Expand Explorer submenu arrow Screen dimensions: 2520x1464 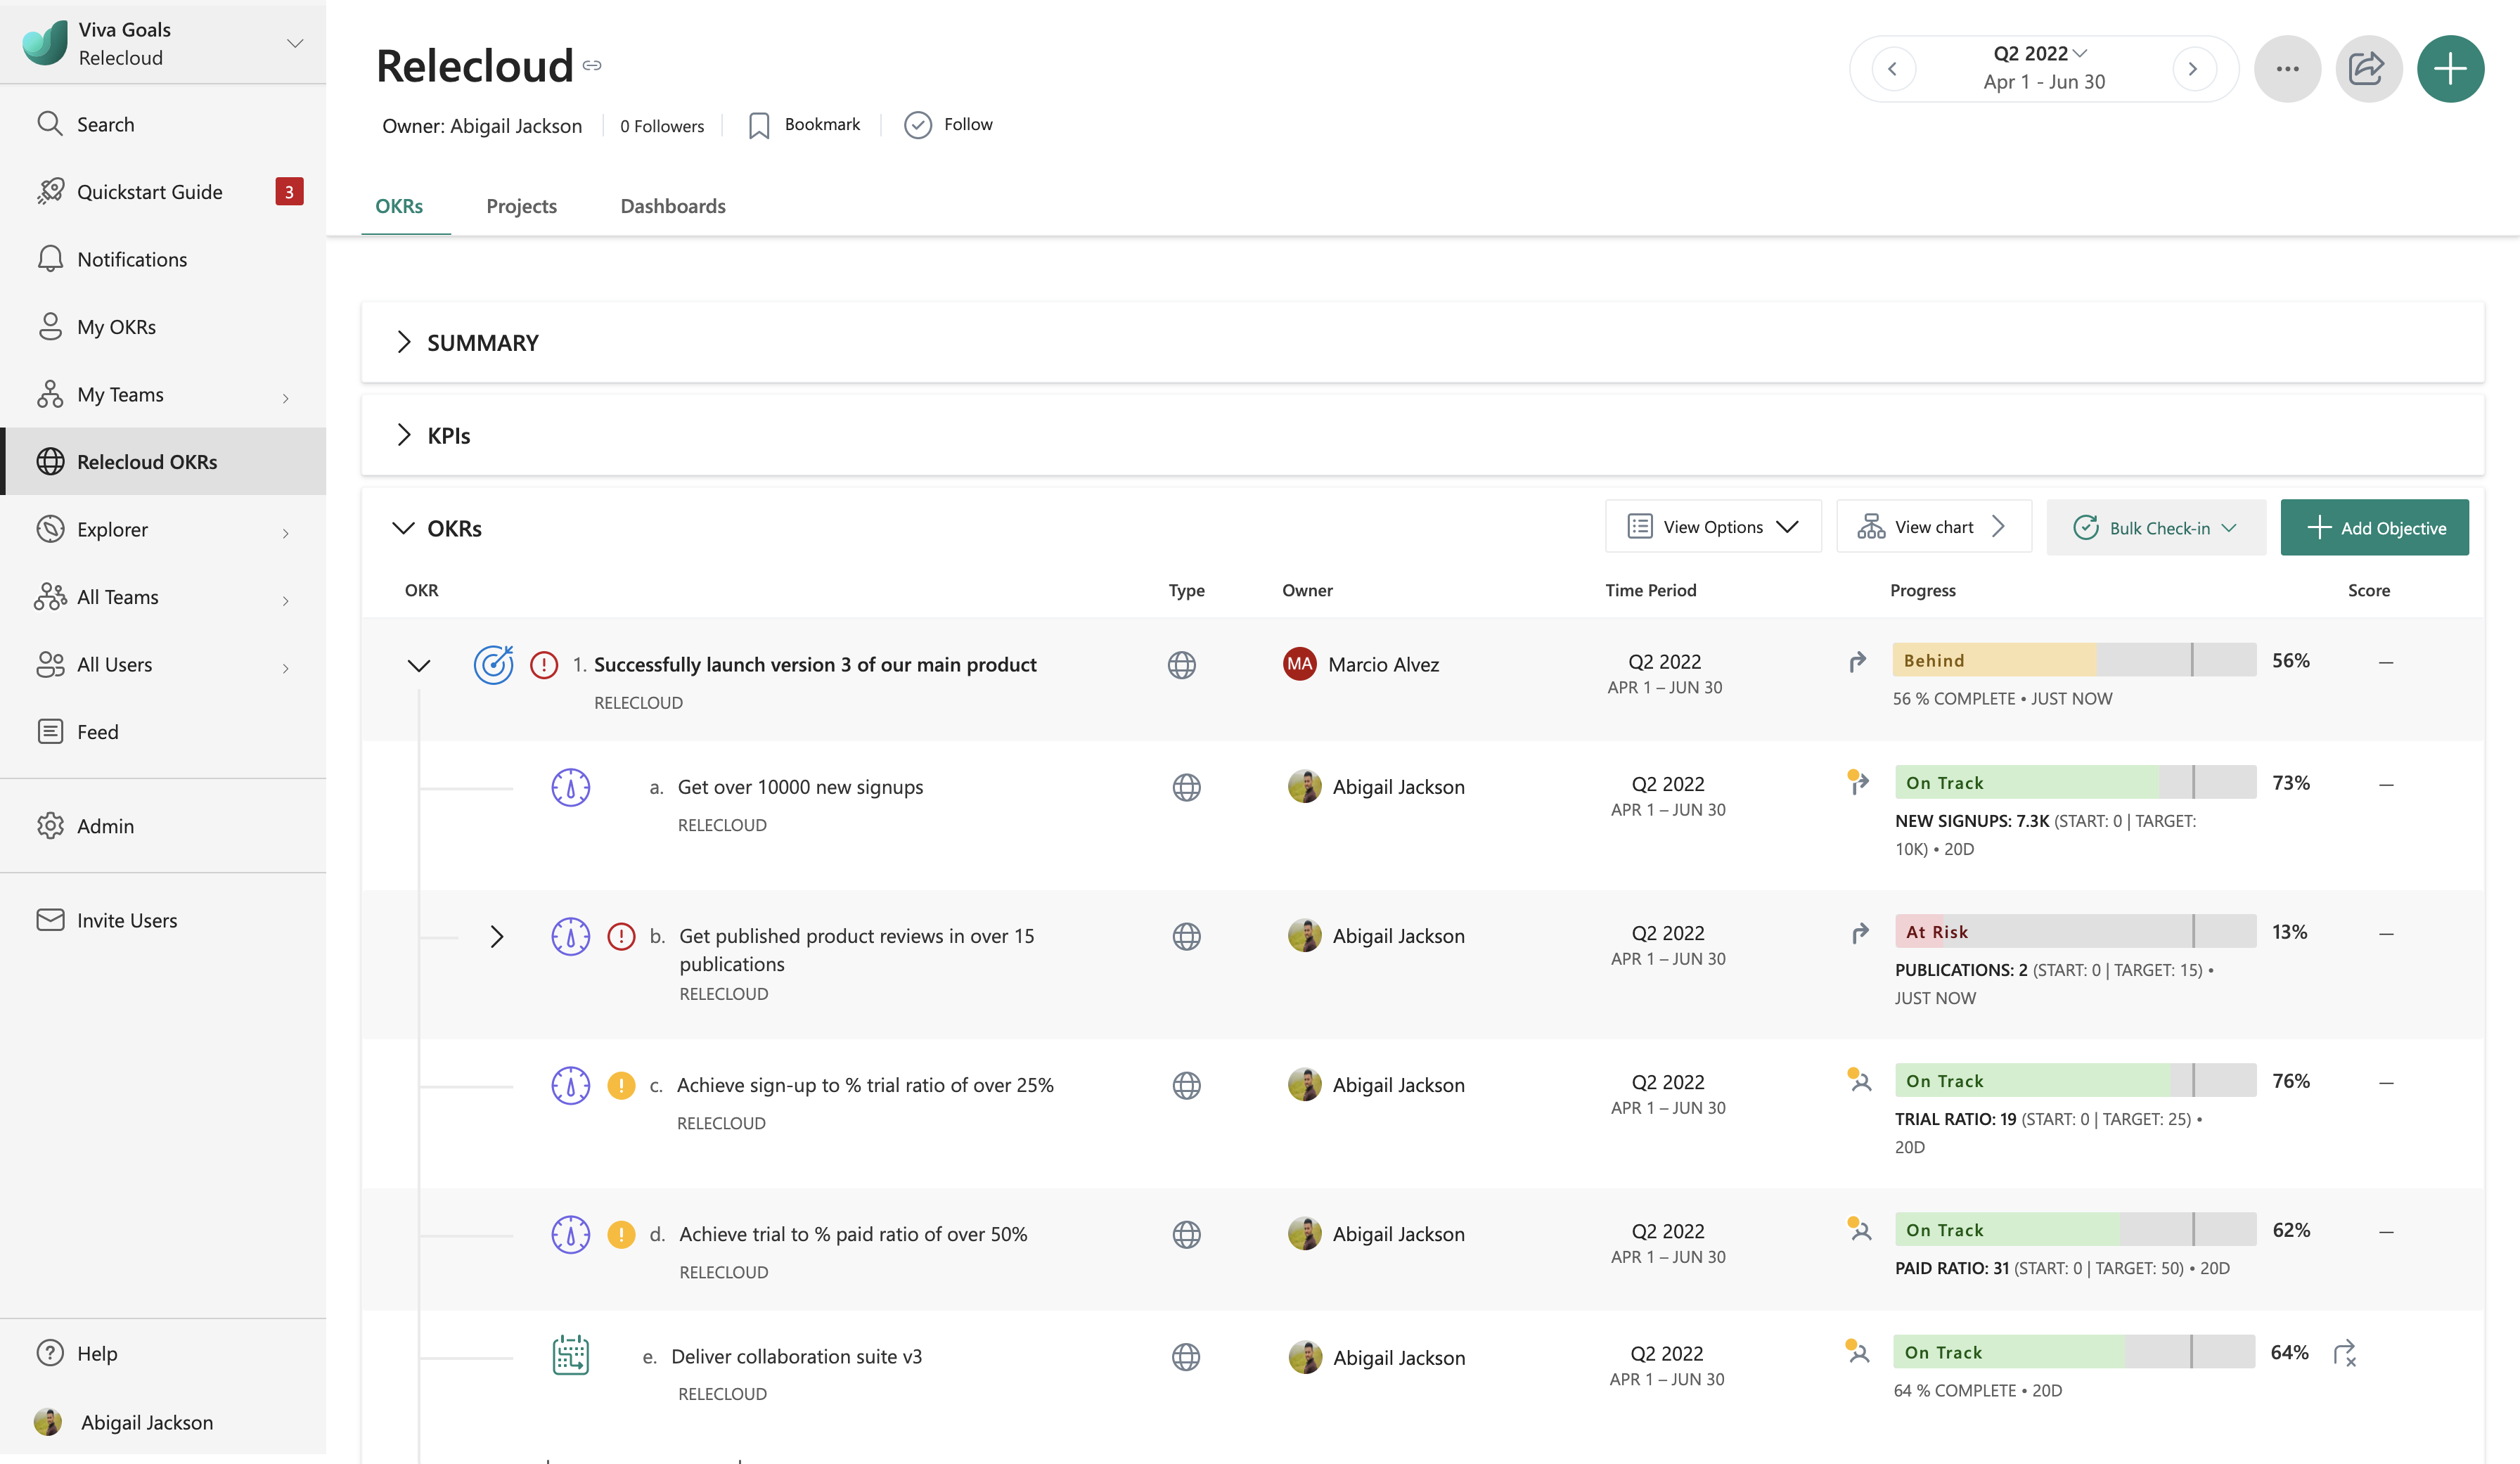286,533
